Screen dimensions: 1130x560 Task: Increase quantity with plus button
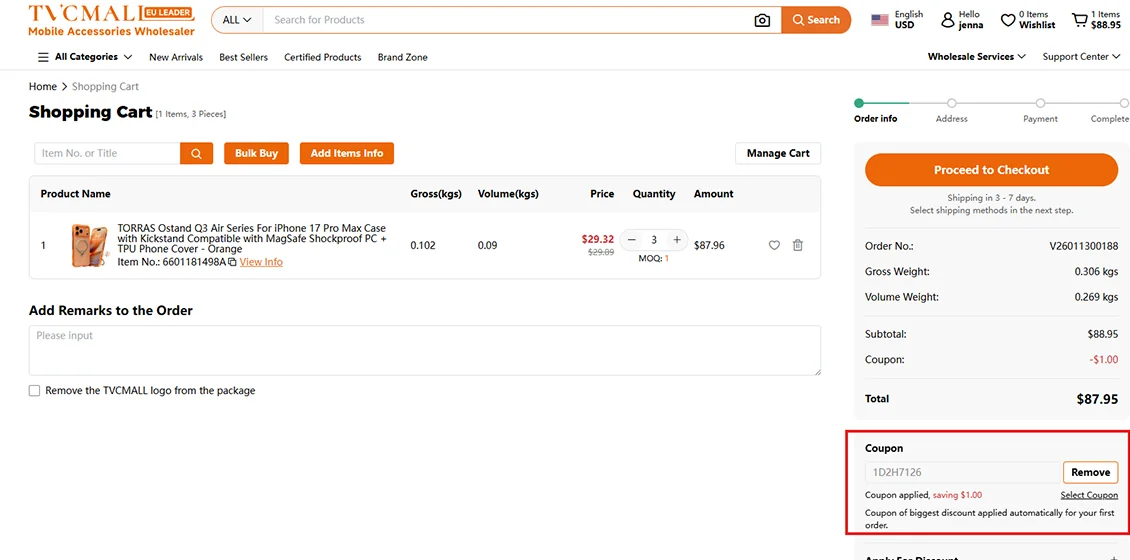click(677, 240)
